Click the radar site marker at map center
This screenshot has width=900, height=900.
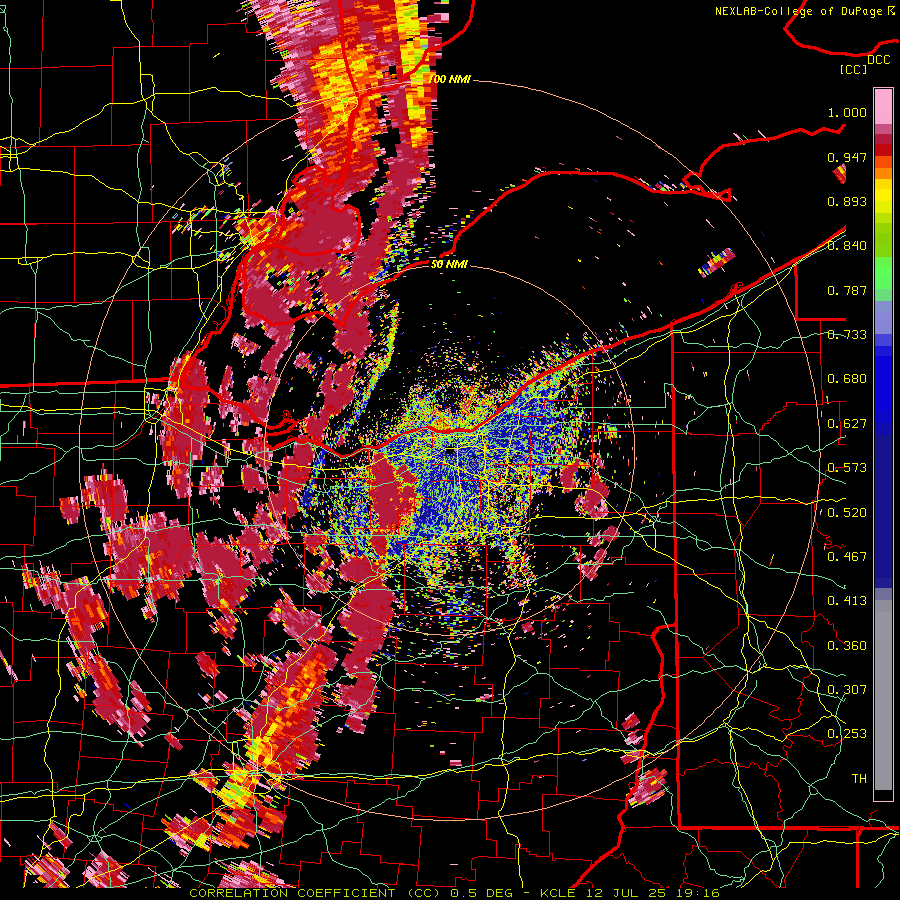(x=450, y=452)
